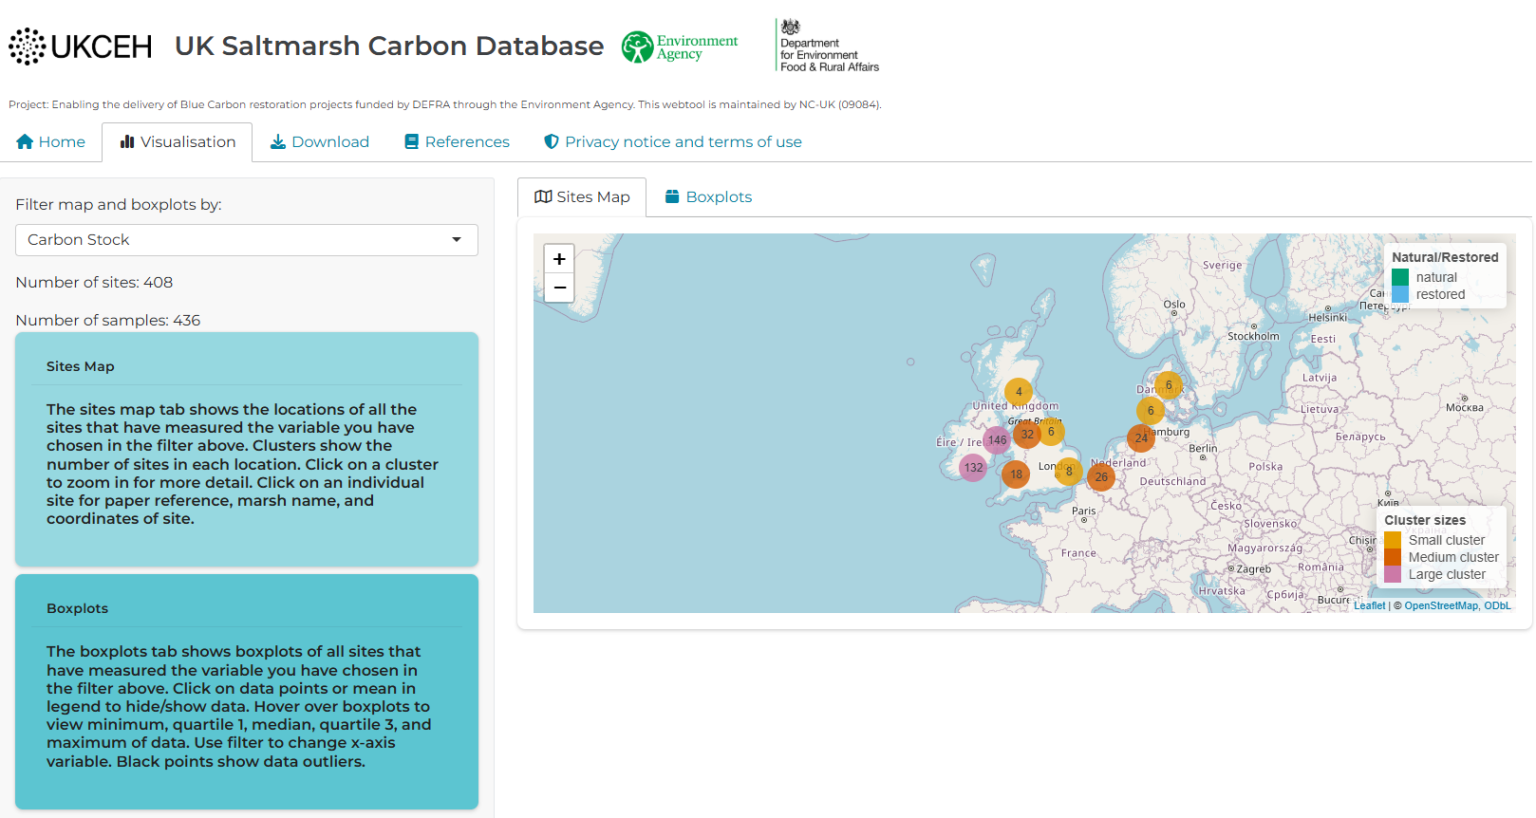Viewport: 1536px width, 818px height.
Task: Click the Oslo label on the map
Action: pyautogui.click(x=1174, y=304)
